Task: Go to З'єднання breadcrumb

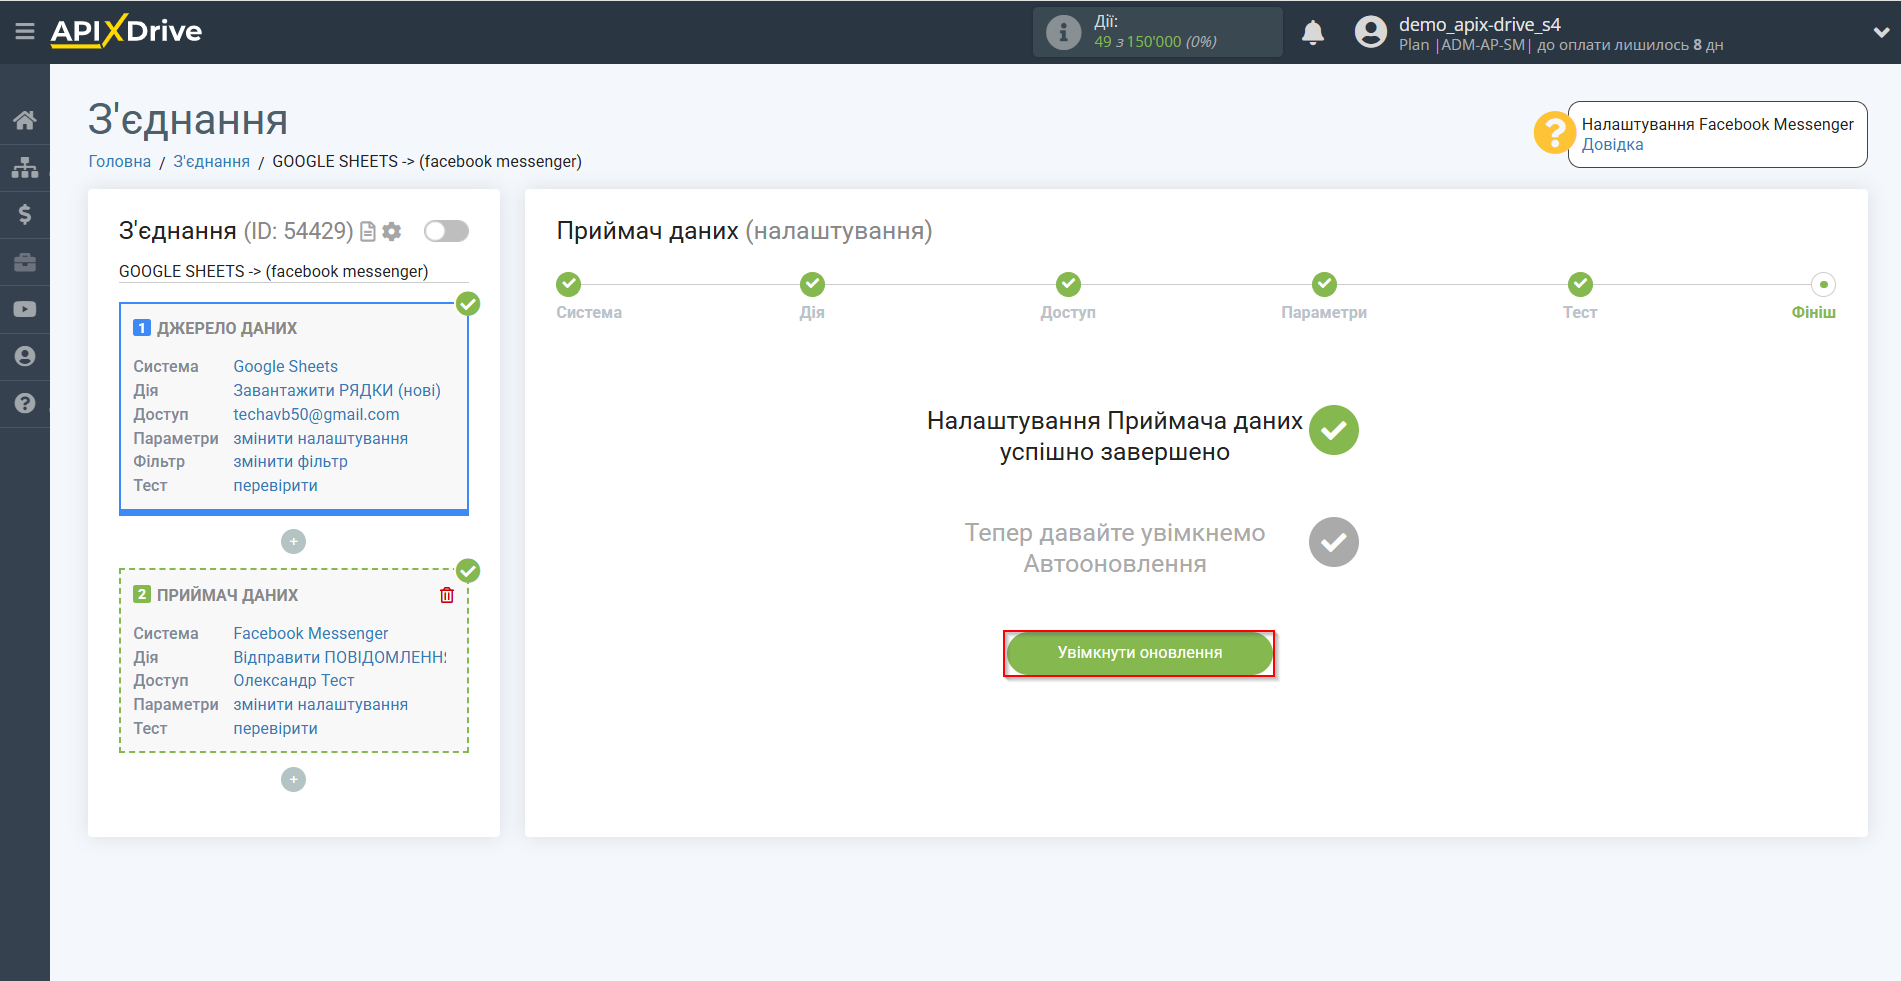Action: click(212, 162)
